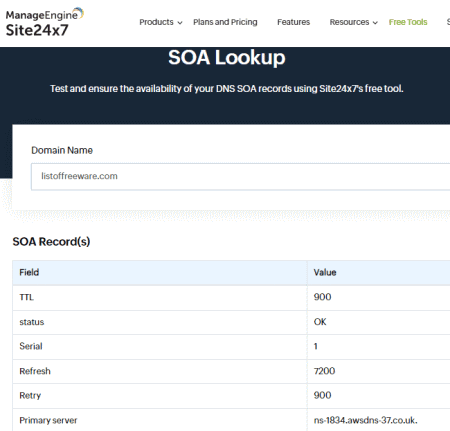
Task: Click the TTL value '900'
Action: click(322, 297)
